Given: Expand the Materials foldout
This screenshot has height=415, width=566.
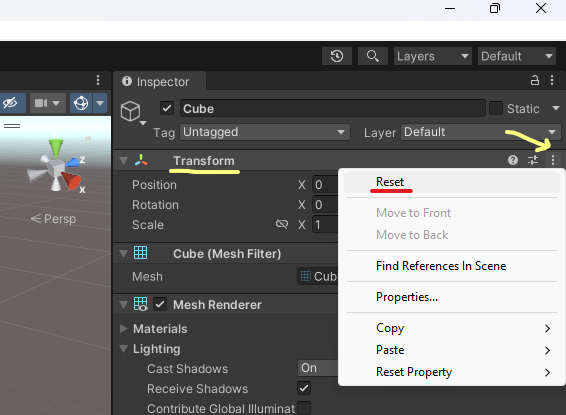Looking at the screenshot, I should pyautogui.click(x=123, y=328).
